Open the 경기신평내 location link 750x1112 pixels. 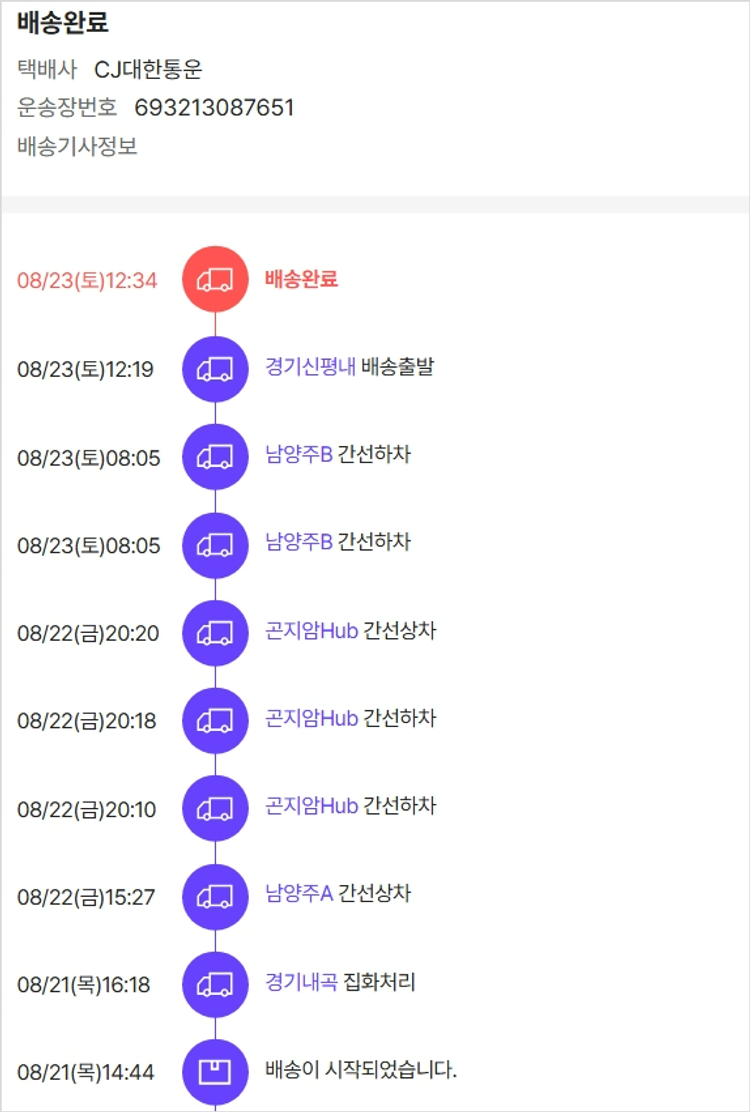pos(310,367)
